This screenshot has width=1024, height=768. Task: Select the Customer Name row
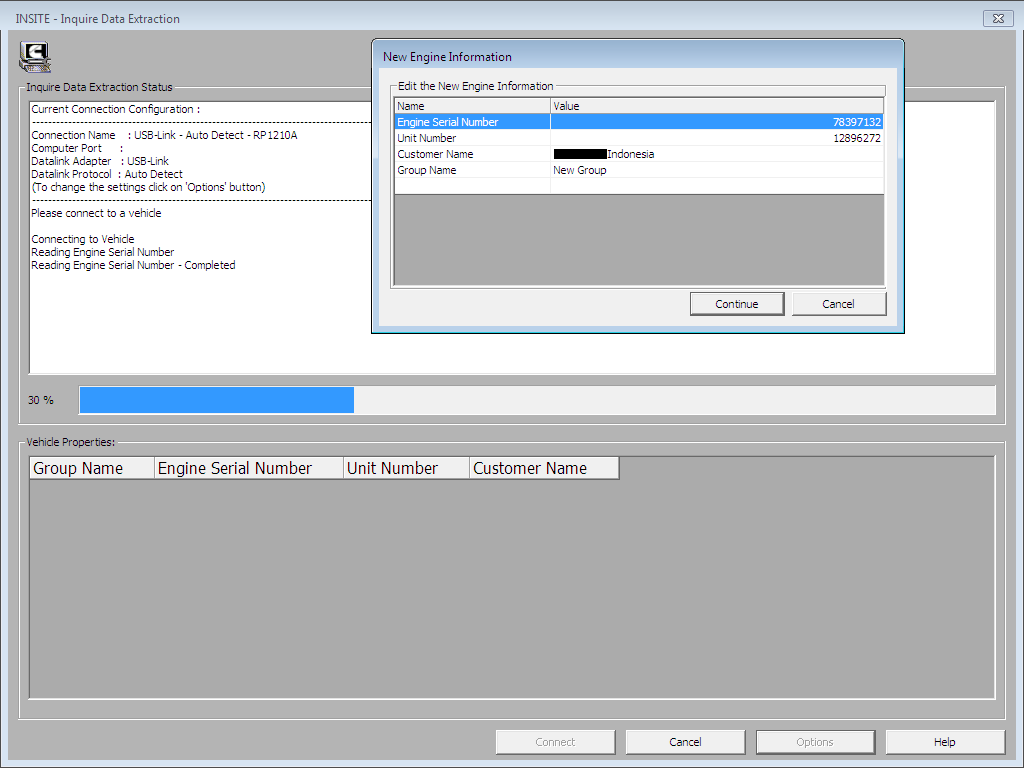click(450, 153)
